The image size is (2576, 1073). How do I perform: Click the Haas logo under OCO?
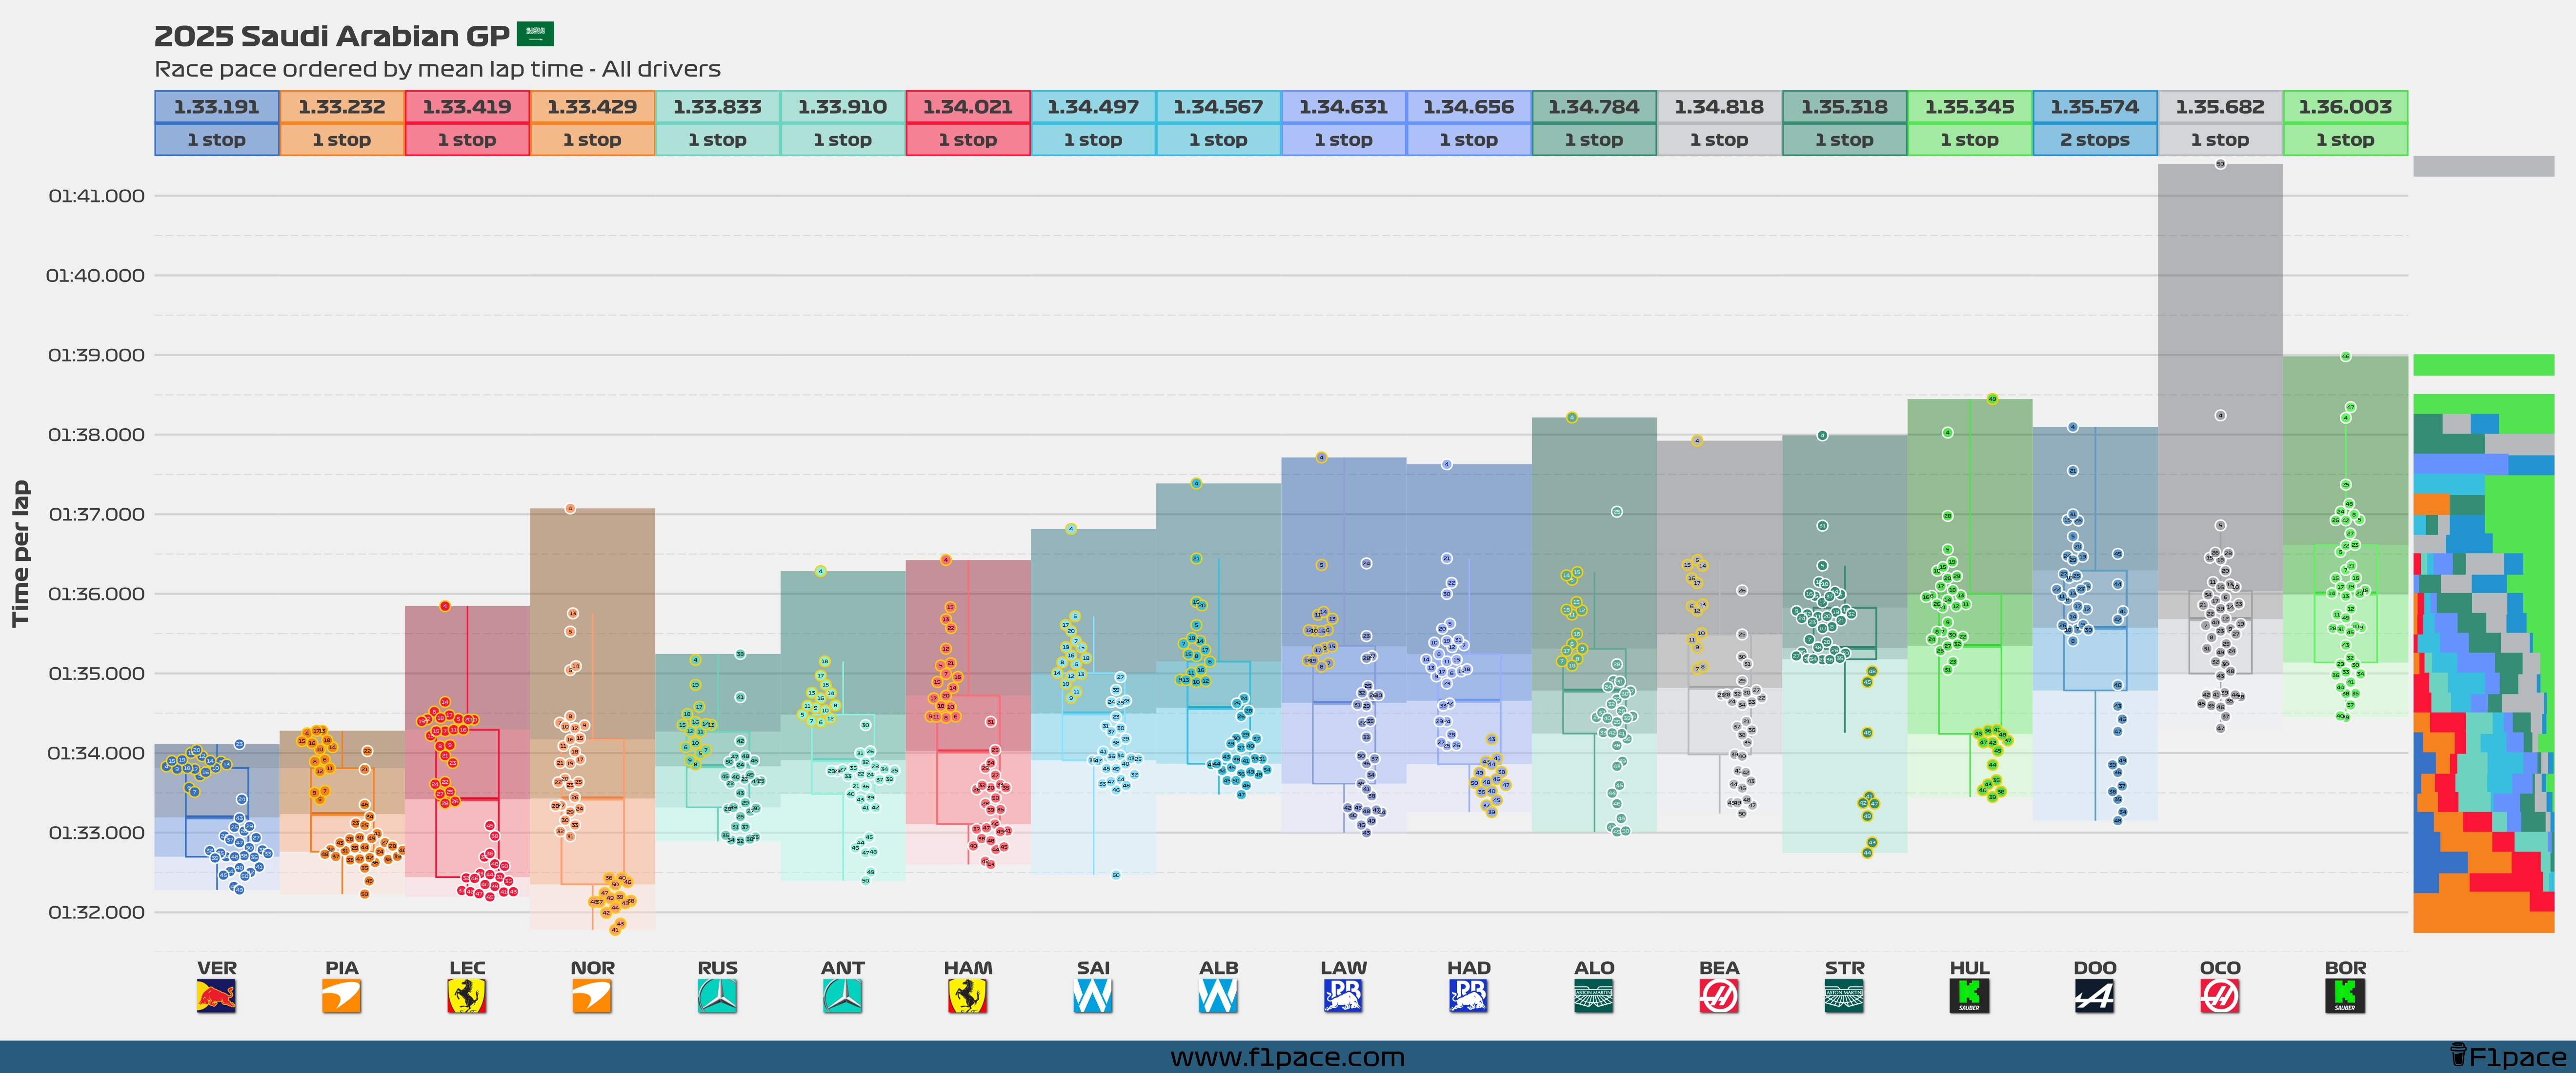pyautogui.click(x=2220, y=996)
